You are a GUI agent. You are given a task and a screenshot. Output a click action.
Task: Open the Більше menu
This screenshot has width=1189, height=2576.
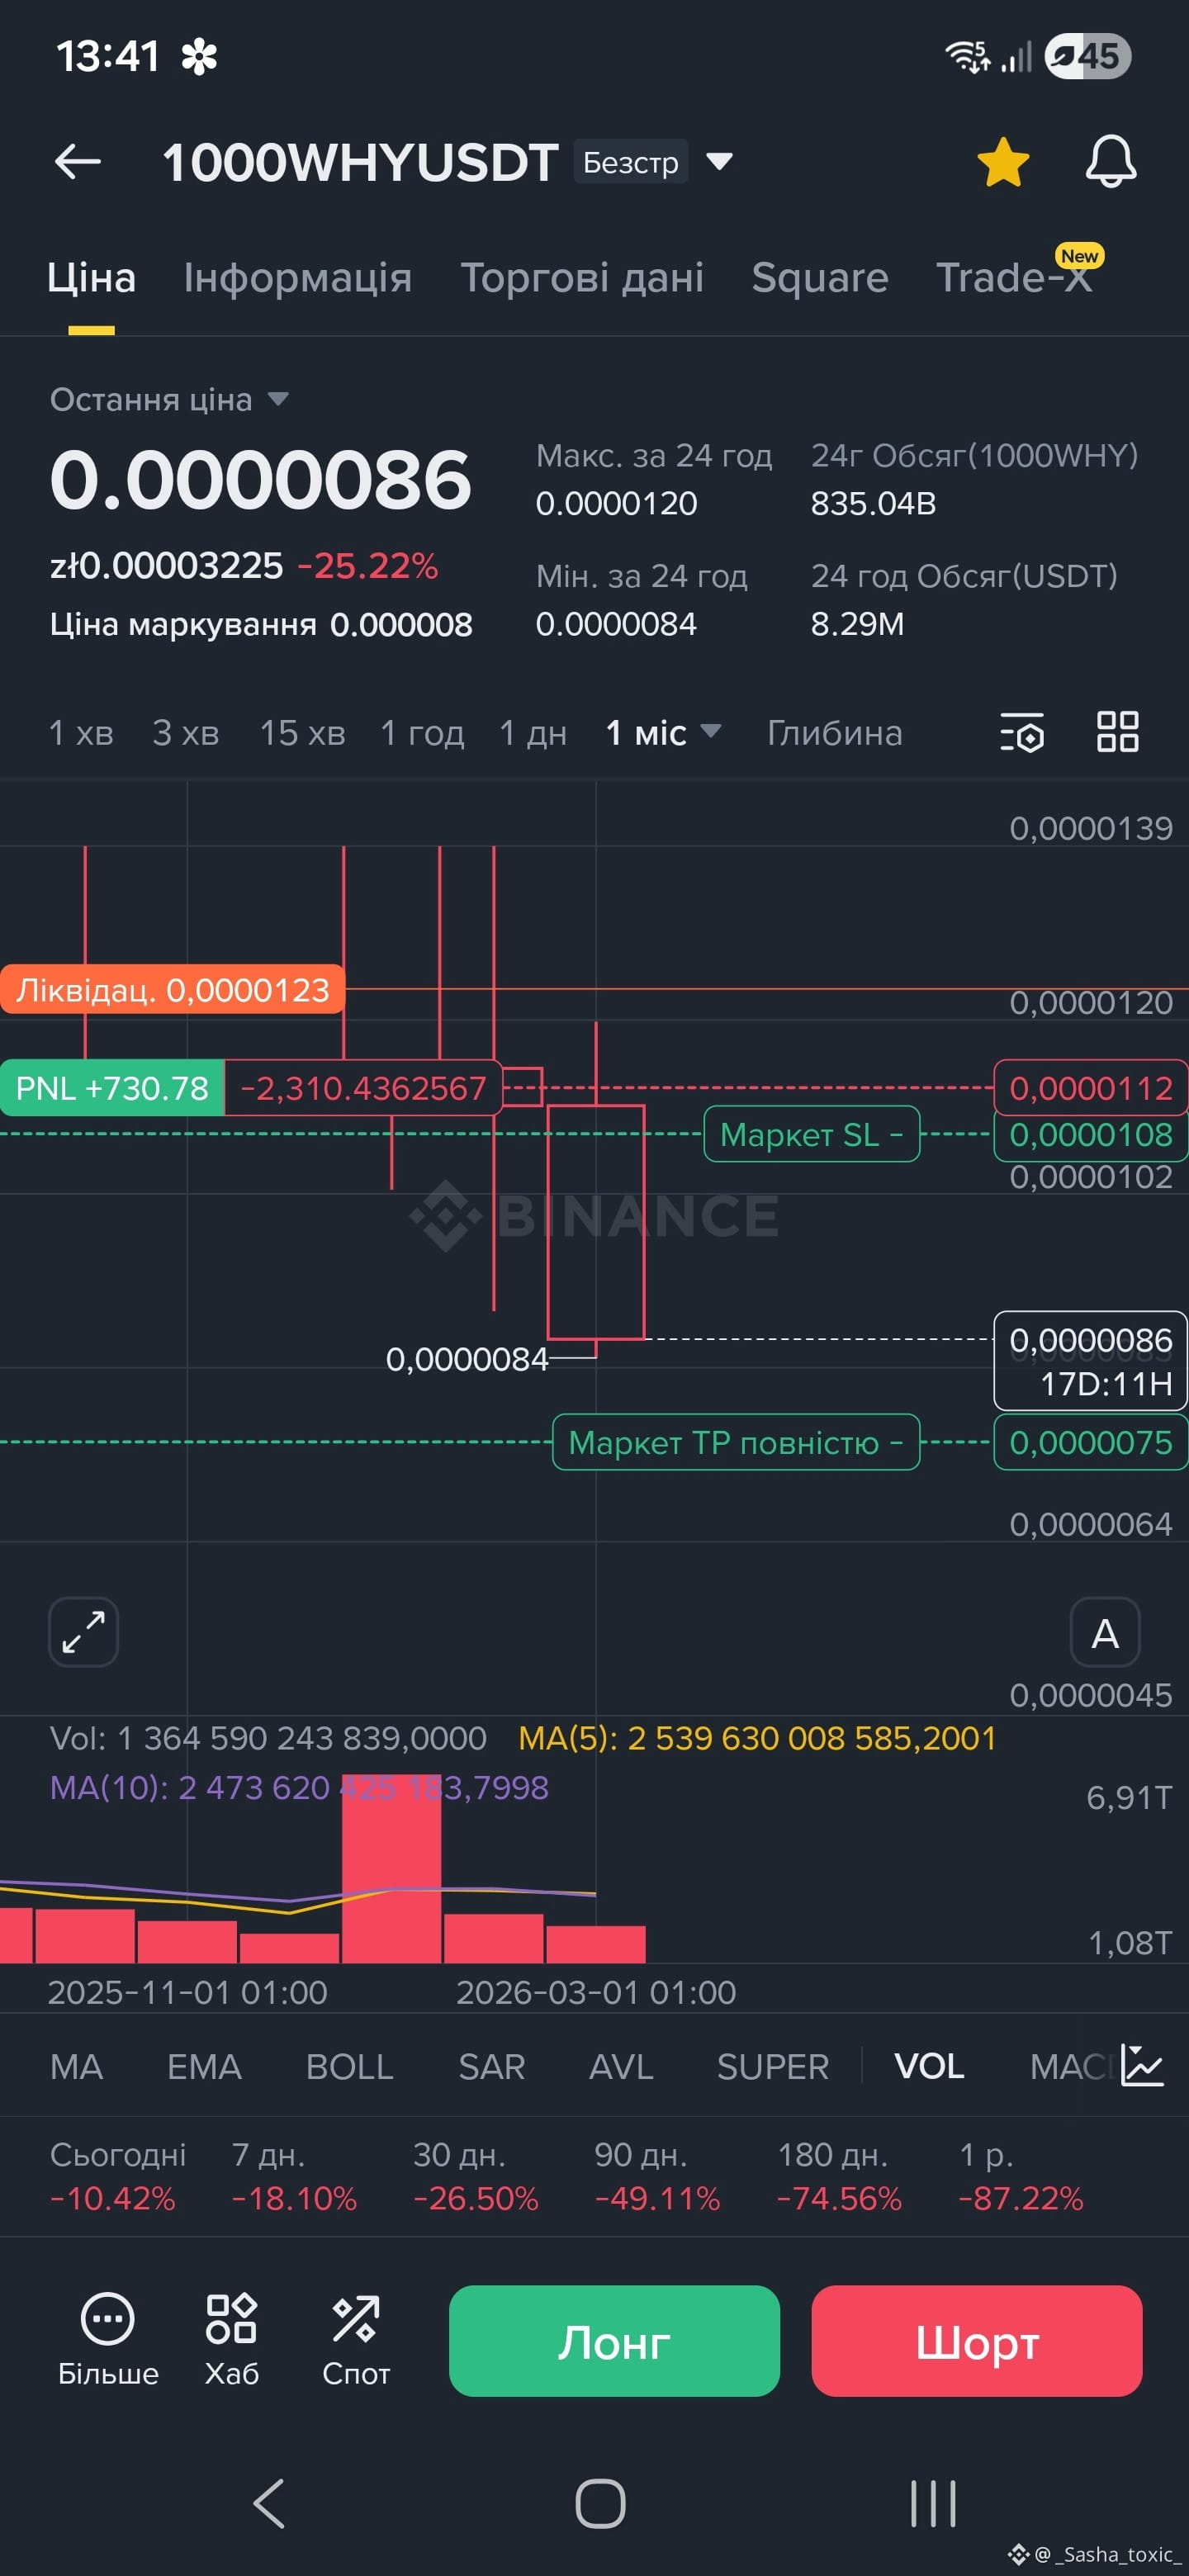(x=108, y=2340)
